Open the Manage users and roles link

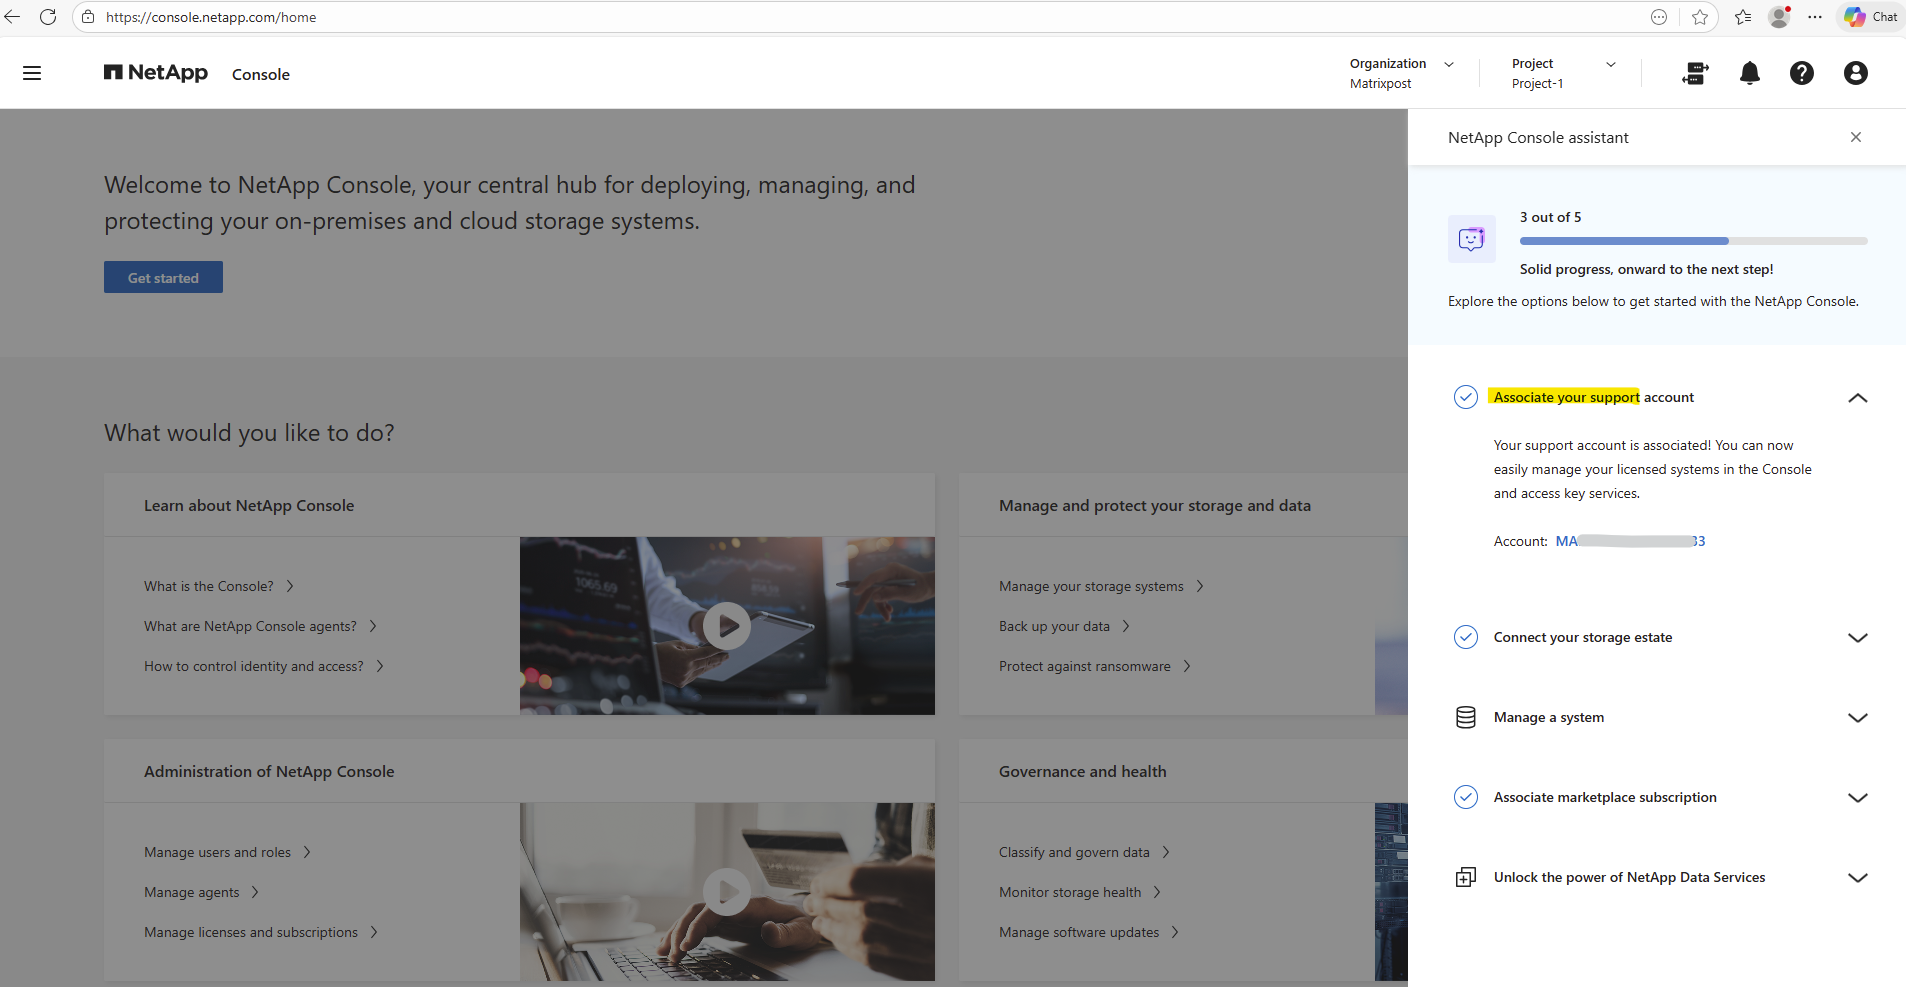(x=228, y=852)
